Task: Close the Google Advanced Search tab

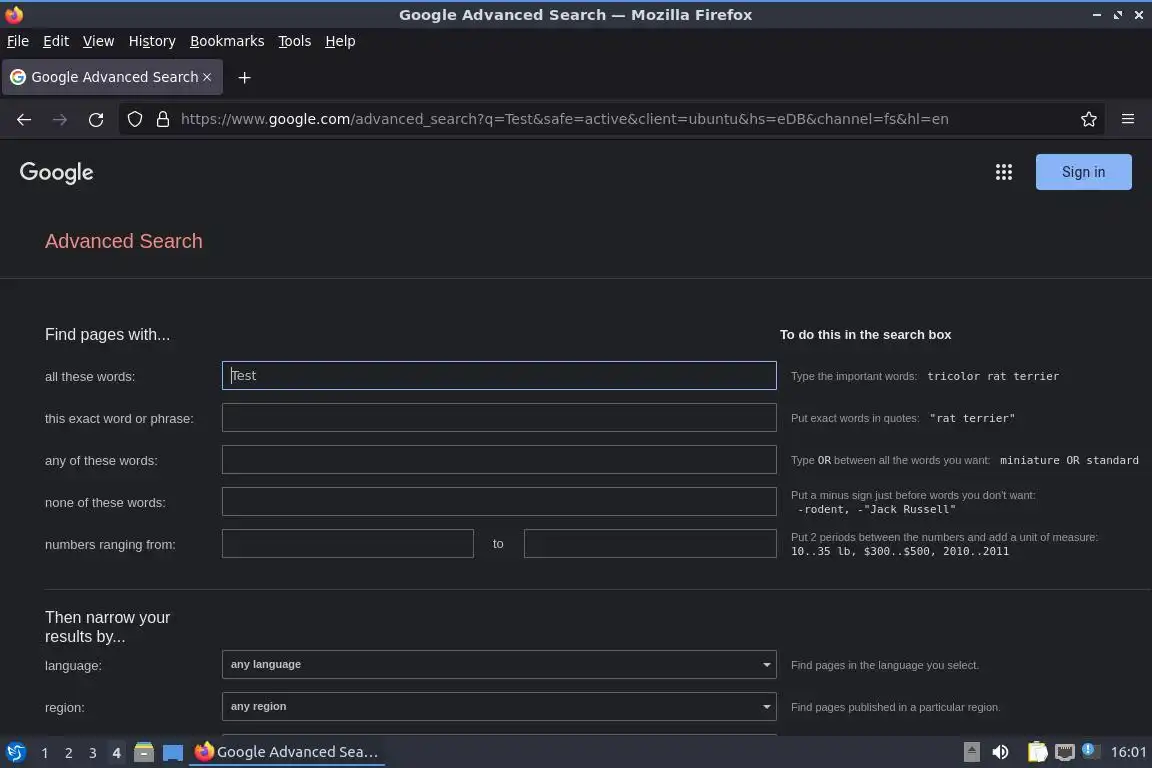Action: point(207,77)
